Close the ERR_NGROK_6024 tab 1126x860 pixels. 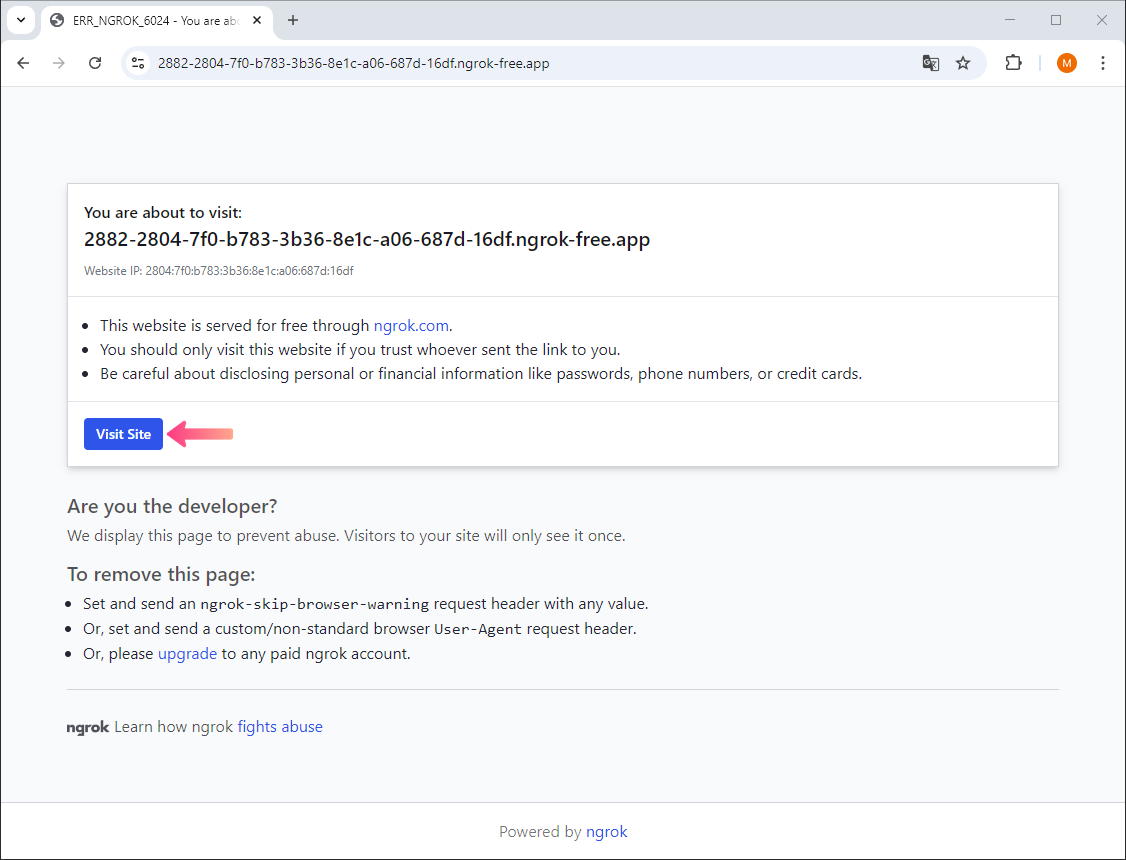coord(257,21)
